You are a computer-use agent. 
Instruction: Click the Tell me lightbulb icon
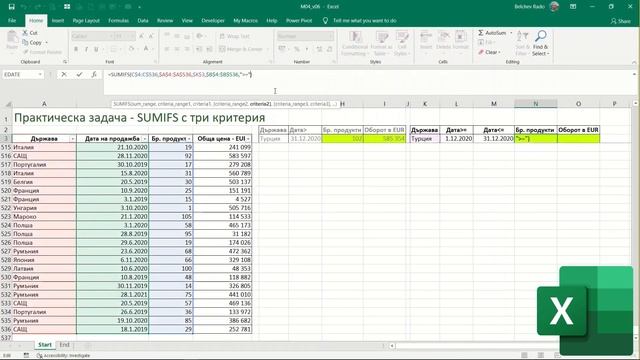coord(325,20)
